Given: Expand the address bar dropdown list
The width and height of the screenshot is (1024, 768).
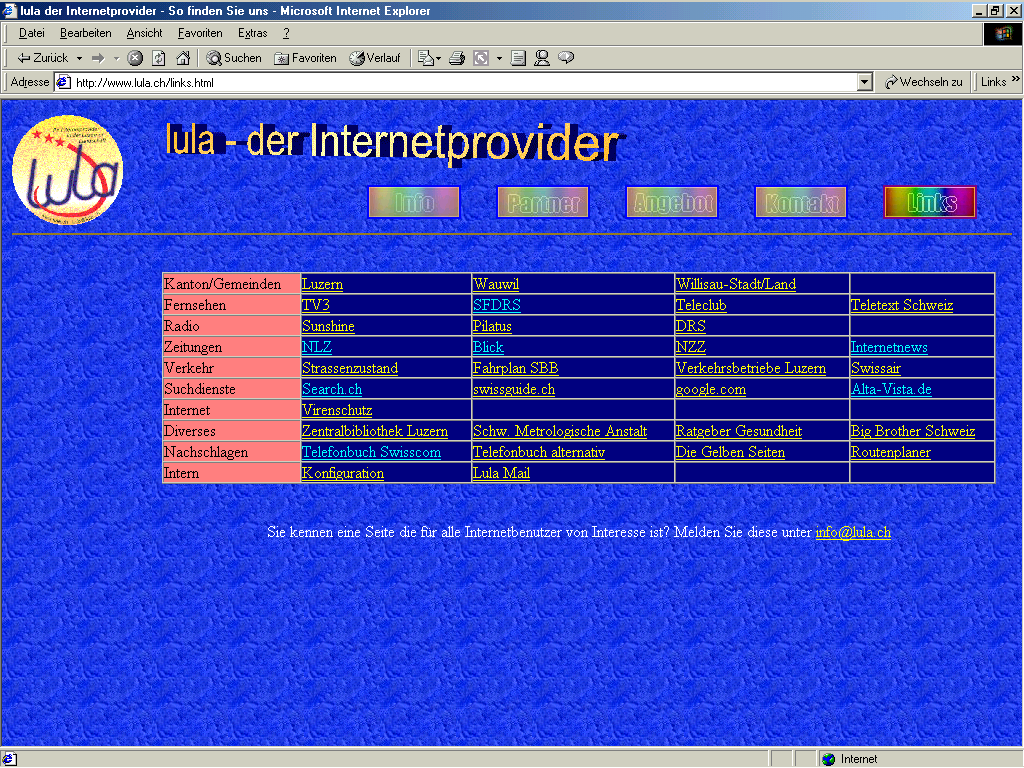Looking at the screenshot, I should click(865, 82).
